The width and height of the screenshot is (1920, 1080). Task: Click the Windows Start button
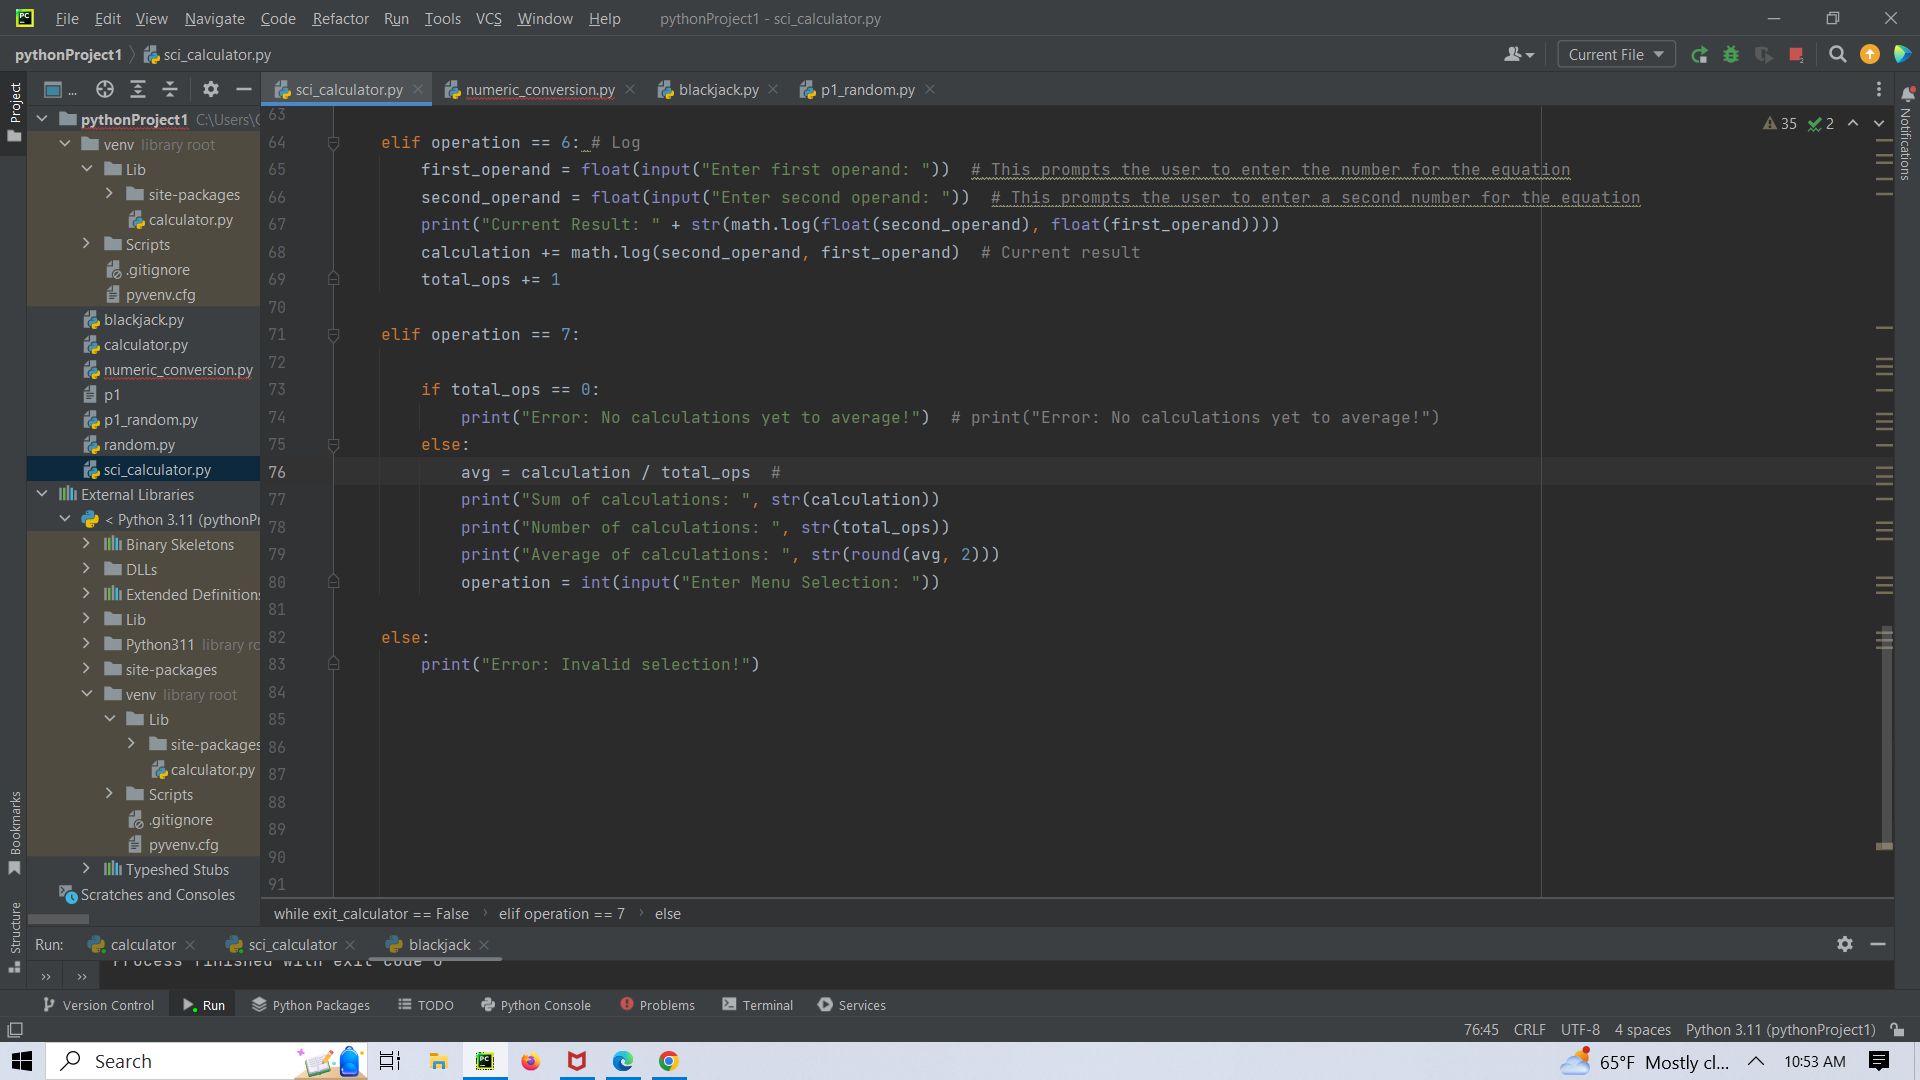tap(22, 1061)
